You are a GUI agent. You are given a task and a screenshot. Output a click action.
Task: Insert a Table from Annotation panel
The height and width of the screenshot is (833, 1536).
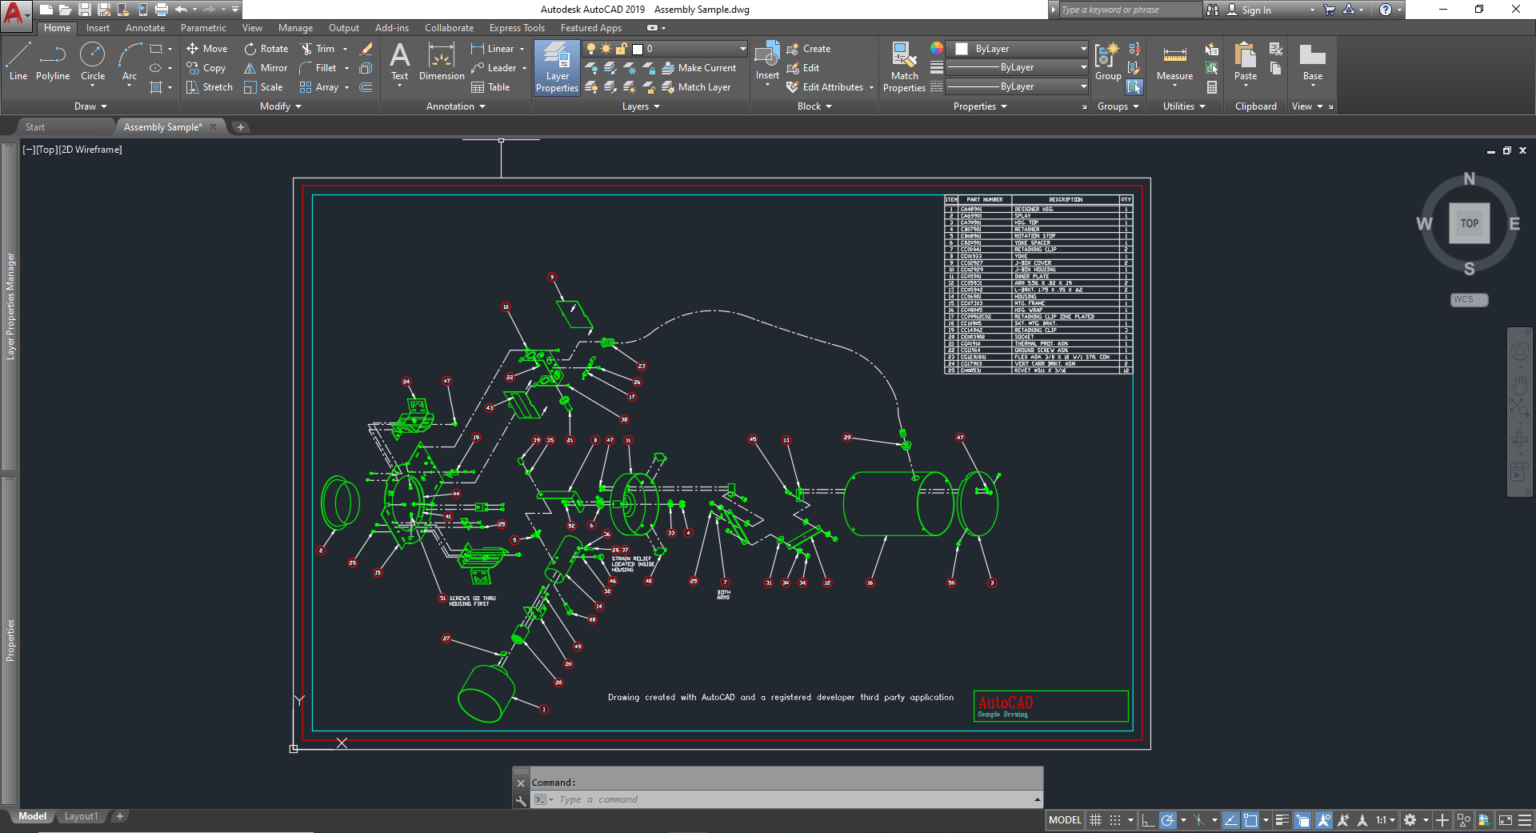[x=490, y=87]
